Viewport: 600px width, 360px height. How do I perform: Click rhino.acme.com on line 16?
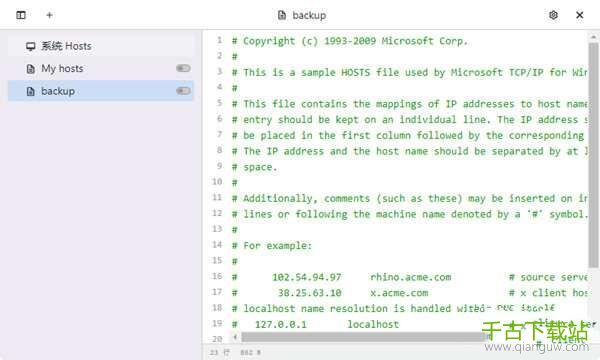click(411, 277)
